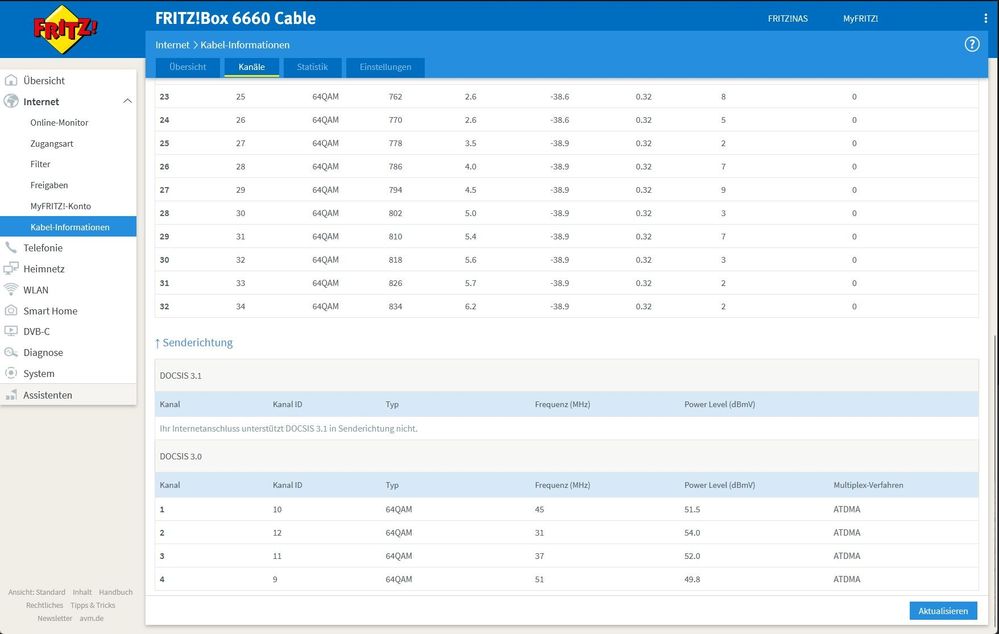Open the Diagnose menu item
Screen dimensions: 999x634
[43, 352]
